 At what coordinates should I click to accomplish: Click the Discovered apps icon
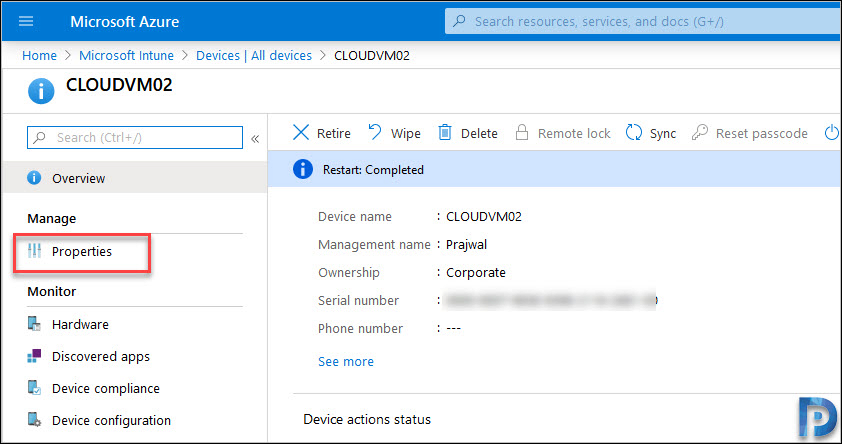34,356
